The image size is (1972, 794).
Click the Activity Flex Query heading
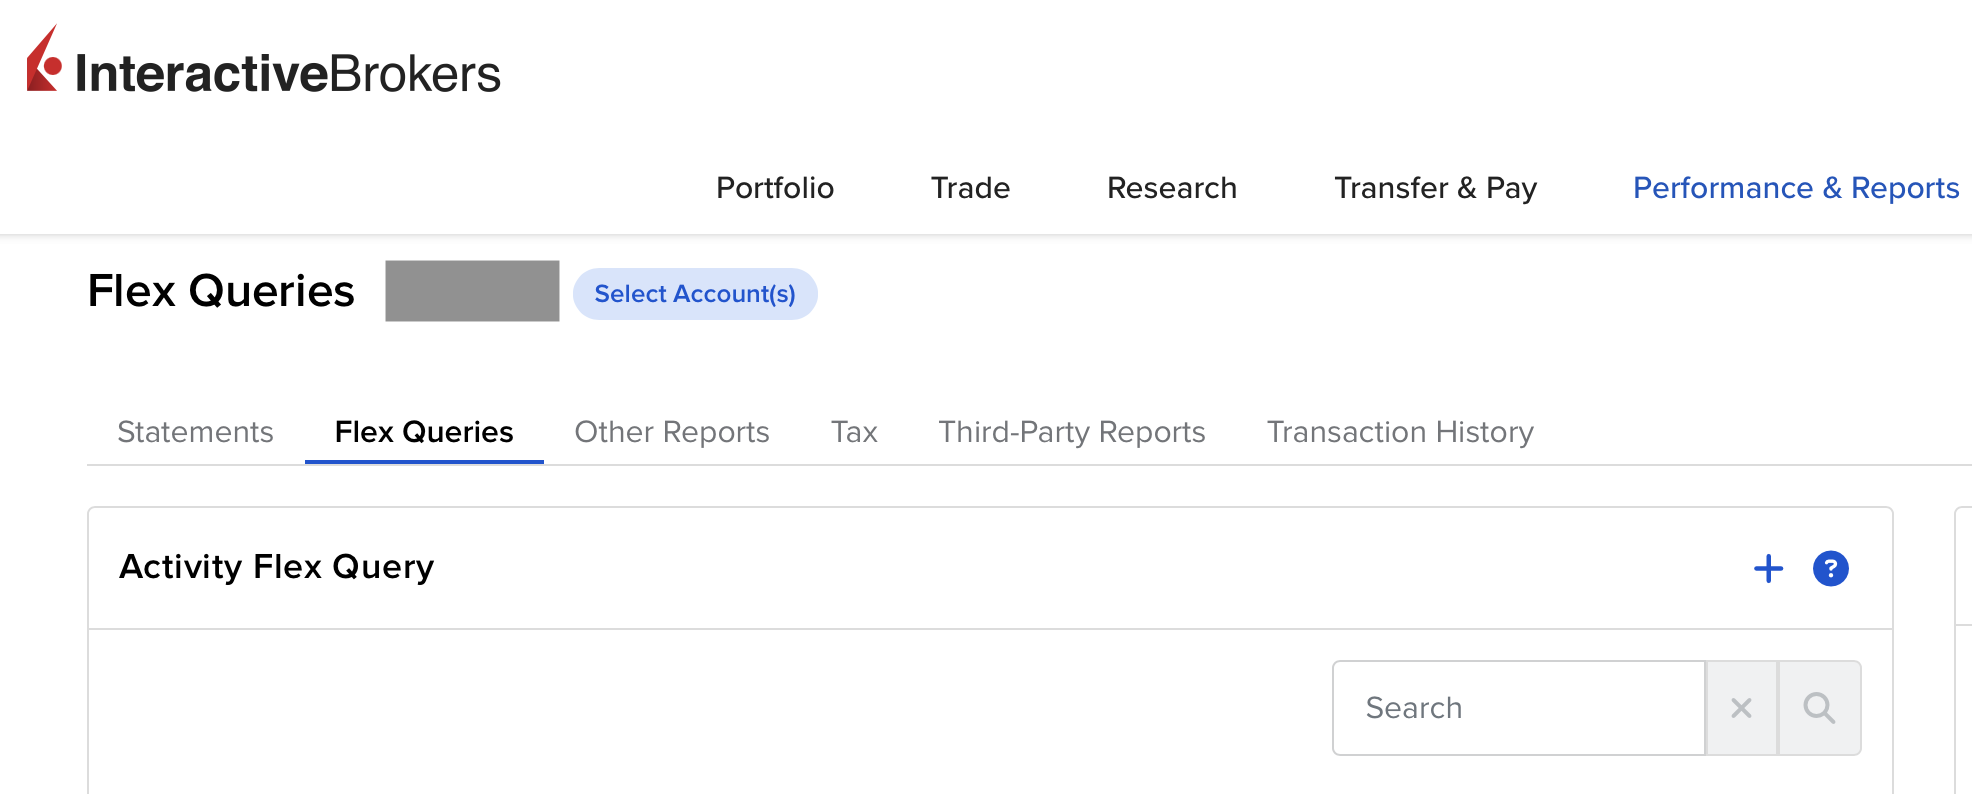pos(277,567)
